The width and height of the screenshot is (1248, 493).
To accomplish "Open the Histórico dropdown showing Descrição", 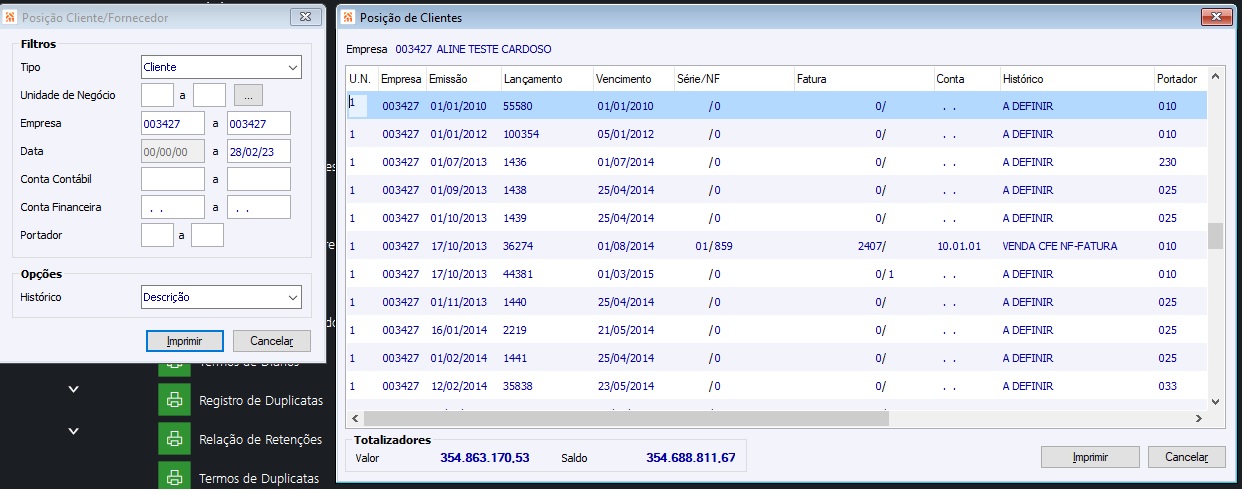I will (x=221, y=297).
